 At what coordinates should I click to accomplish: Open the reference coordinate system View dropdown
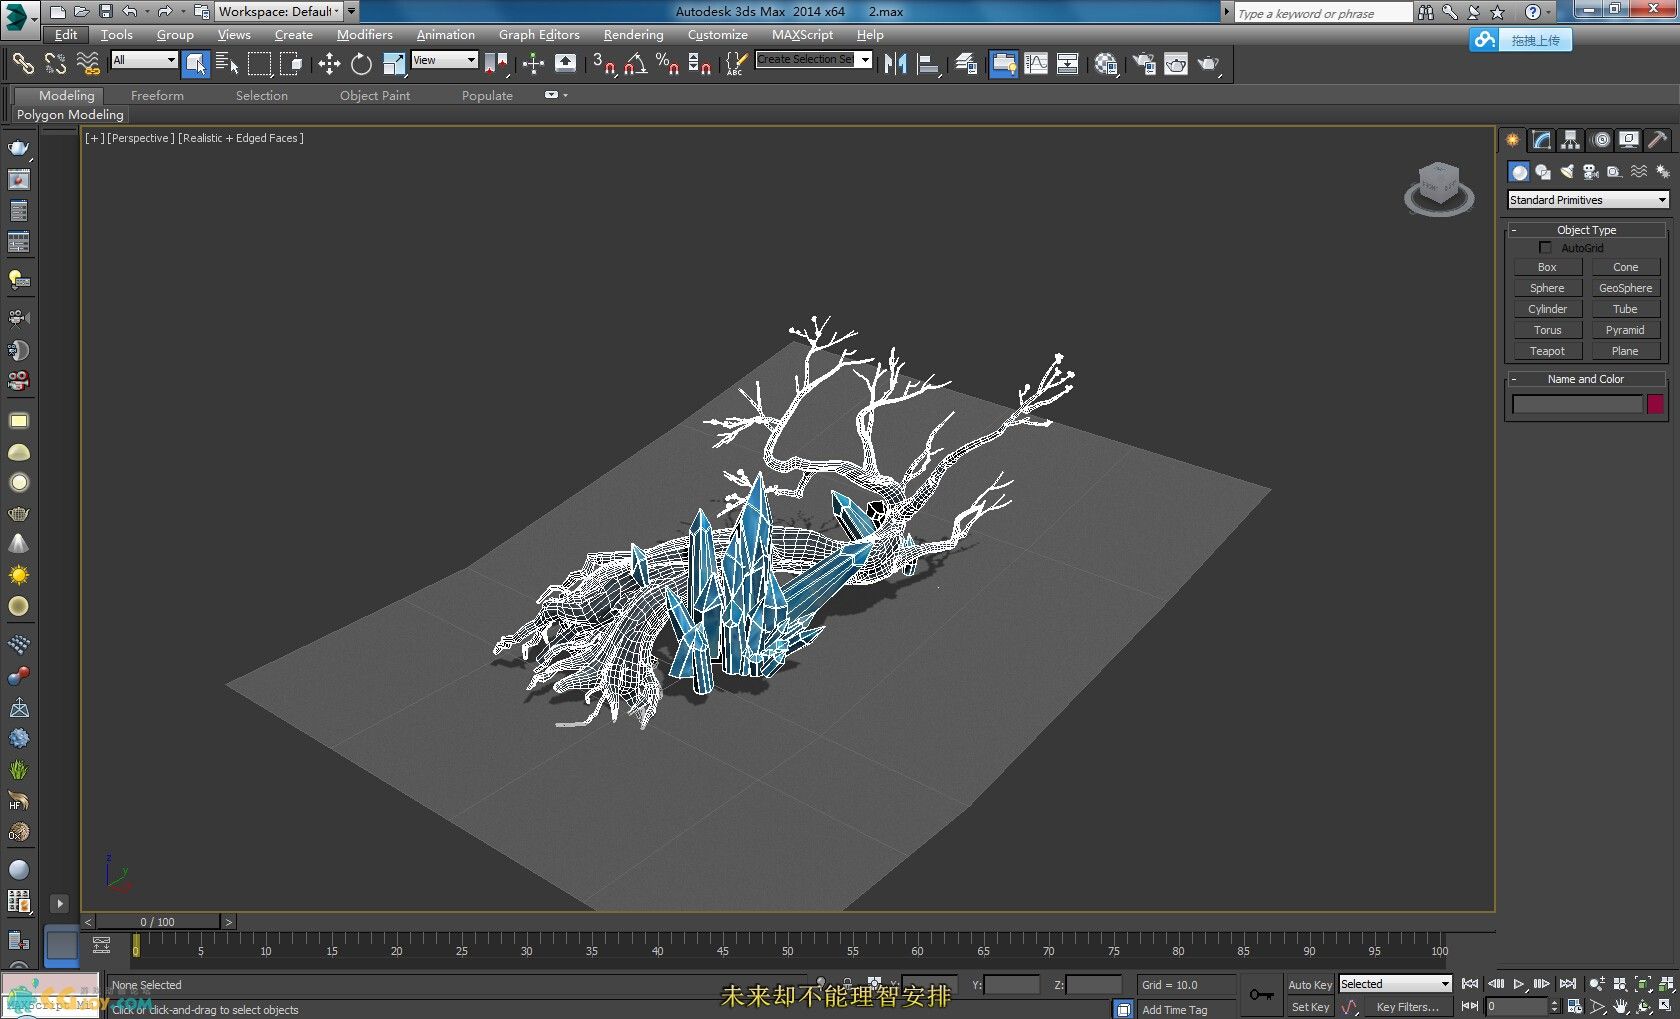444,60
